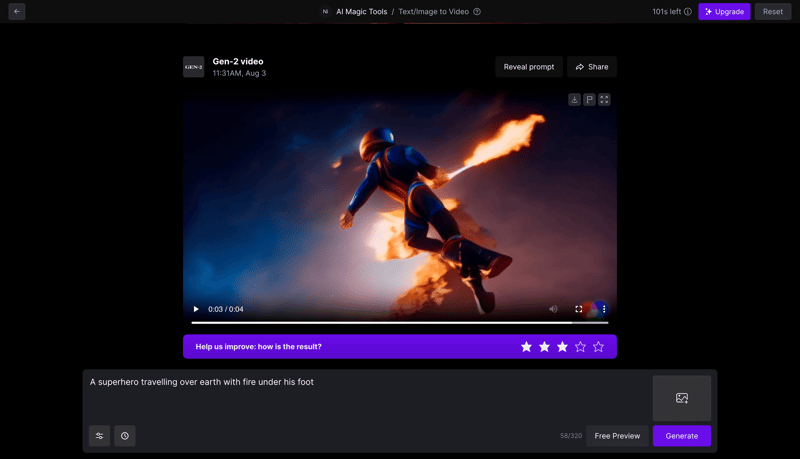800x459 pixels.
Task: Click the help icon beside Text/Image to Video
Action: [x=477, y=12]
